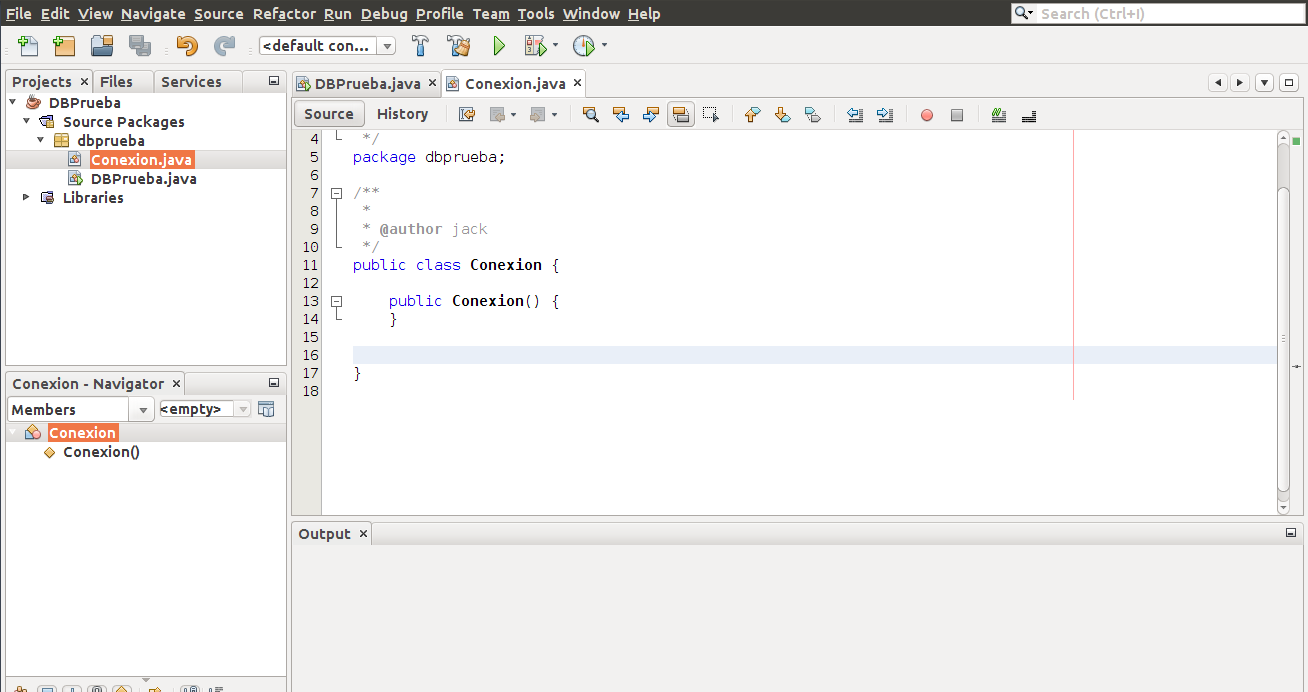Shift the current line right
Image resolution: width=1308 pixels, height=692 pixels.
[x=884, y=114]
